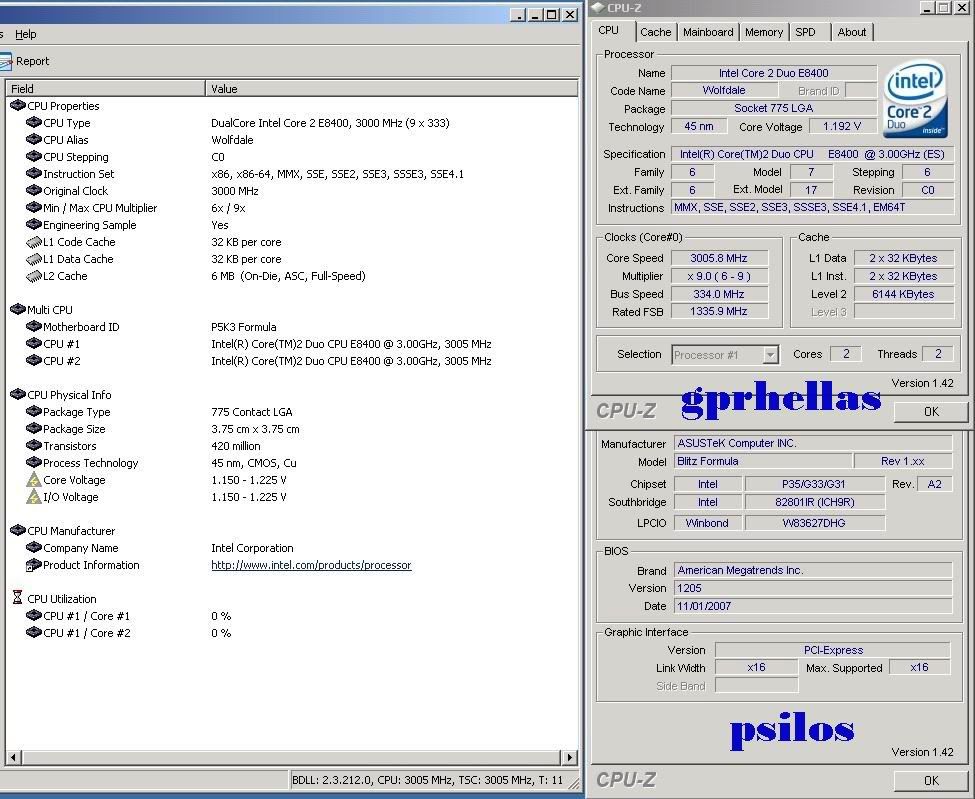Switch to the Mainboard tab in CPU-Z
This screenshot has width=975, height=799.
click(707, 31)
